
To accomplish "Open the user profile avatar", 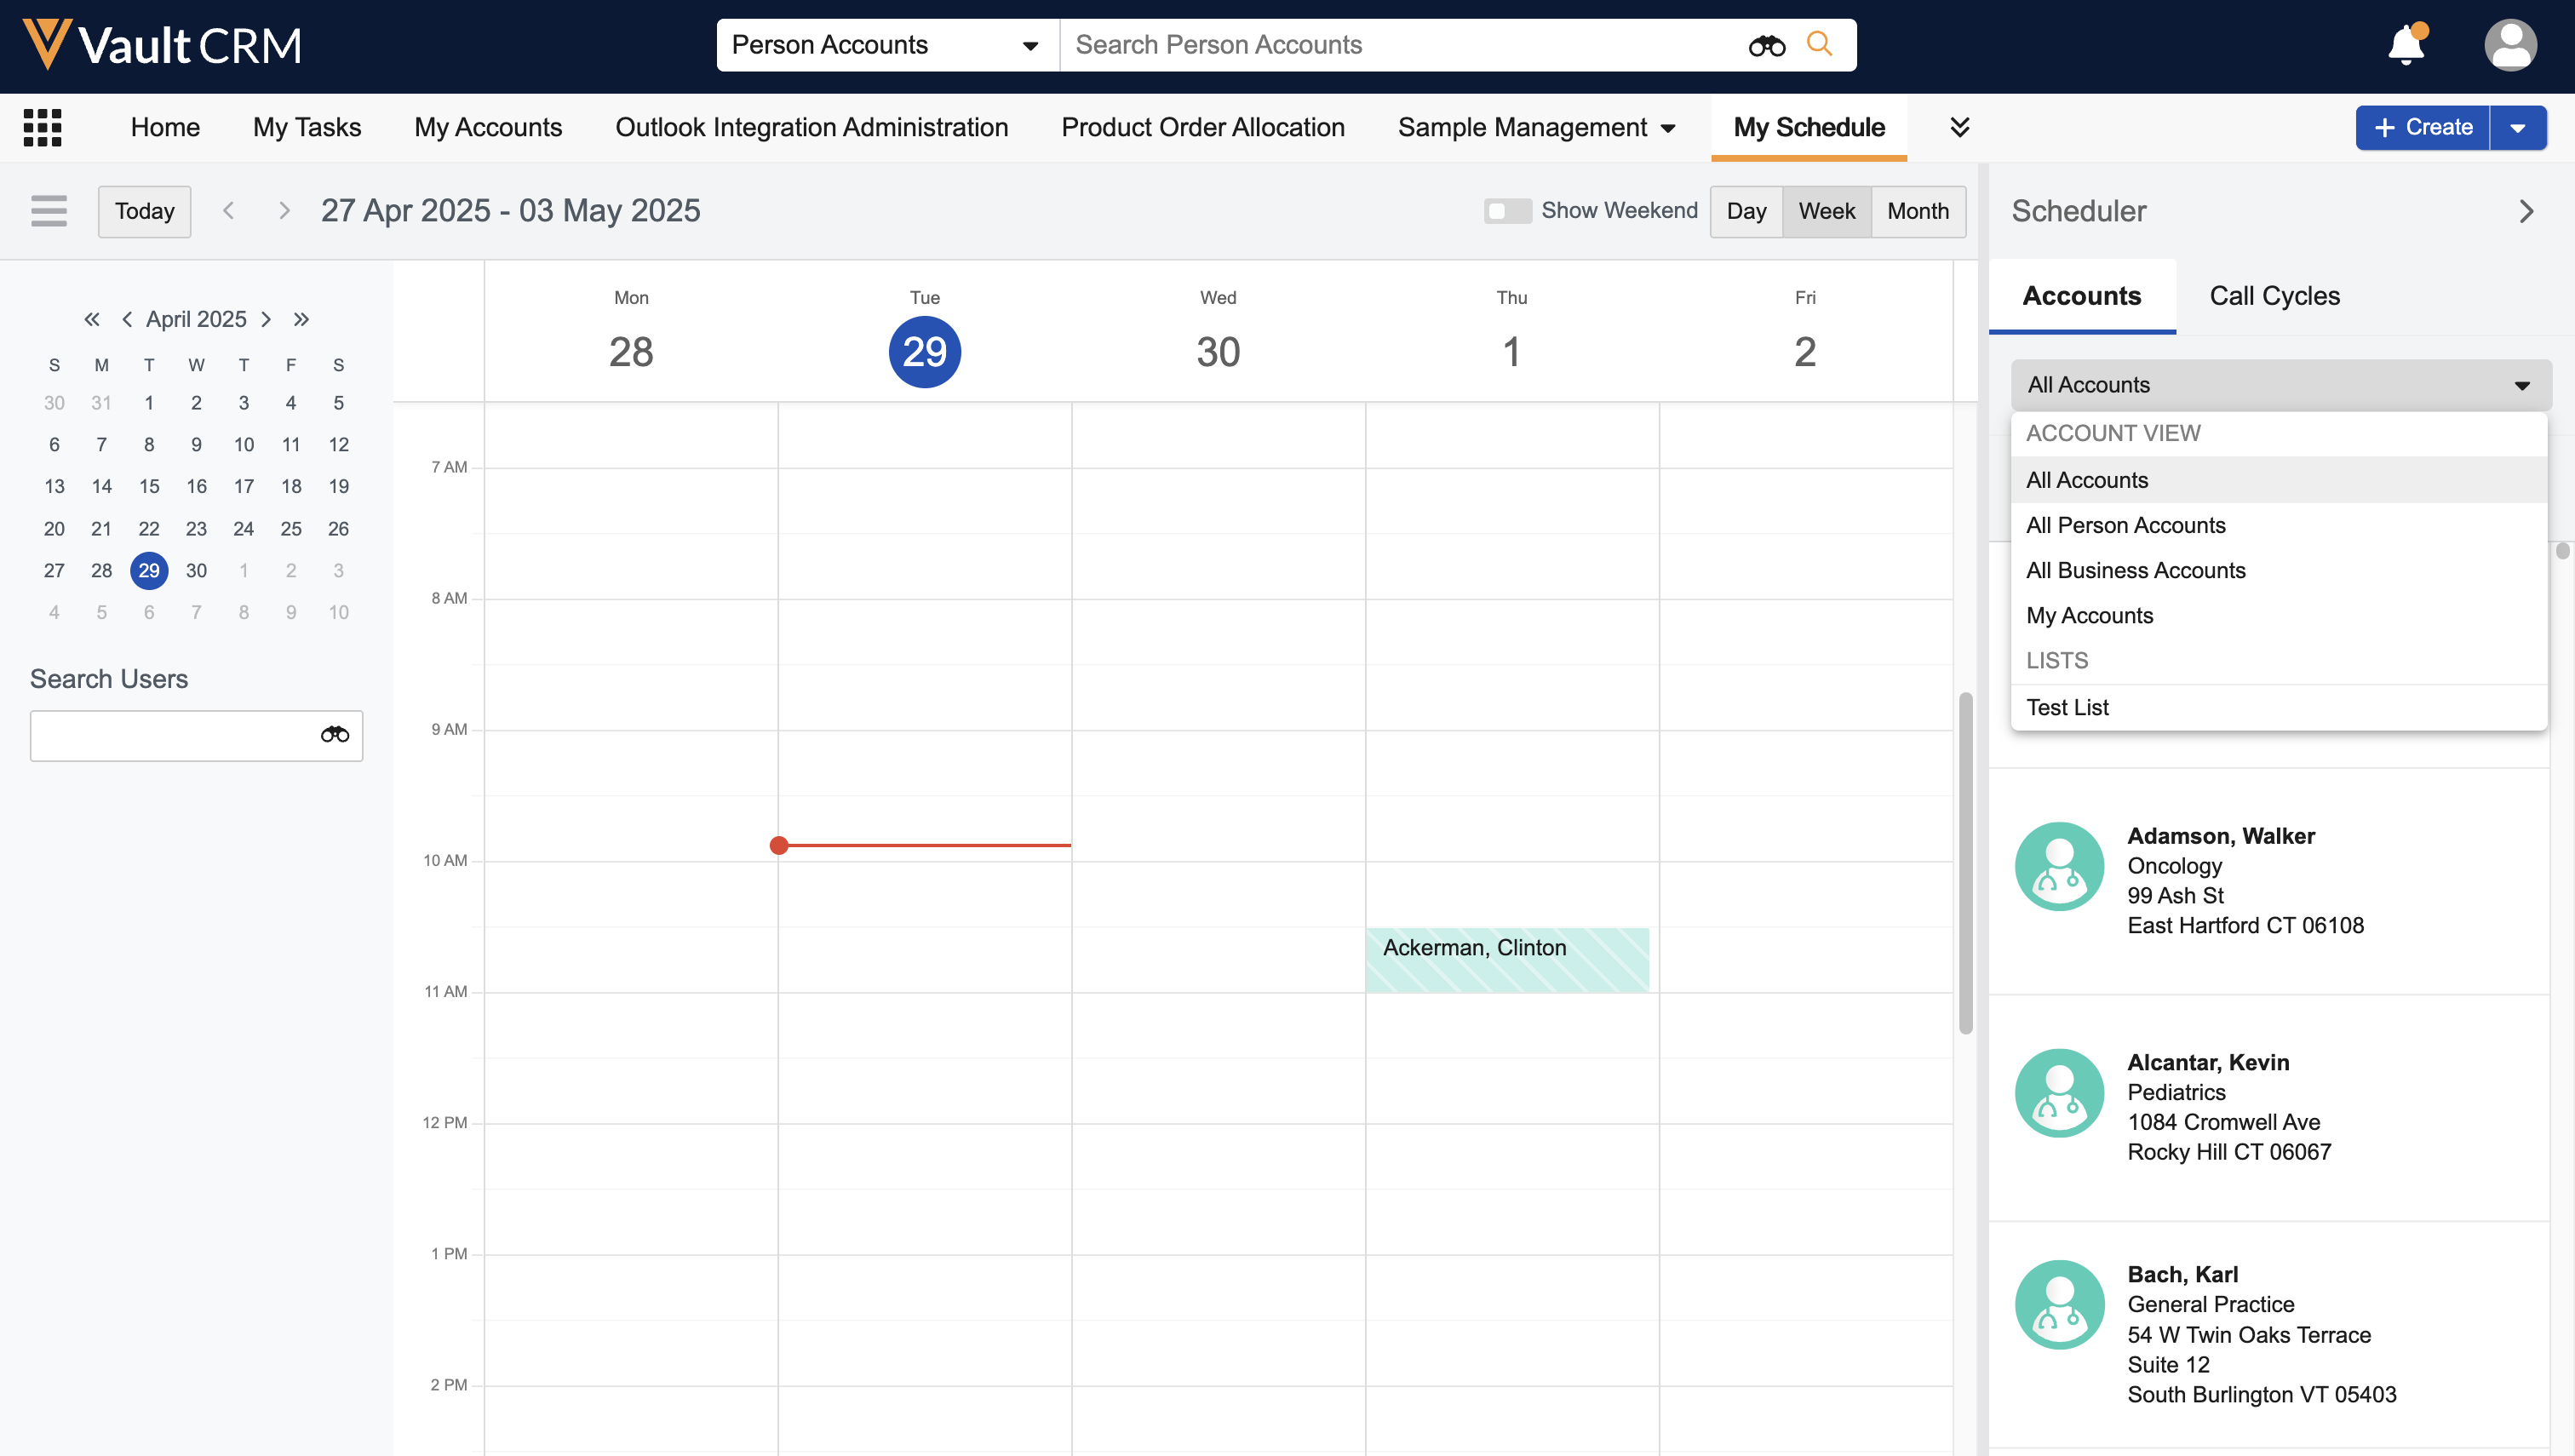I will click(x=2510, y=45).
